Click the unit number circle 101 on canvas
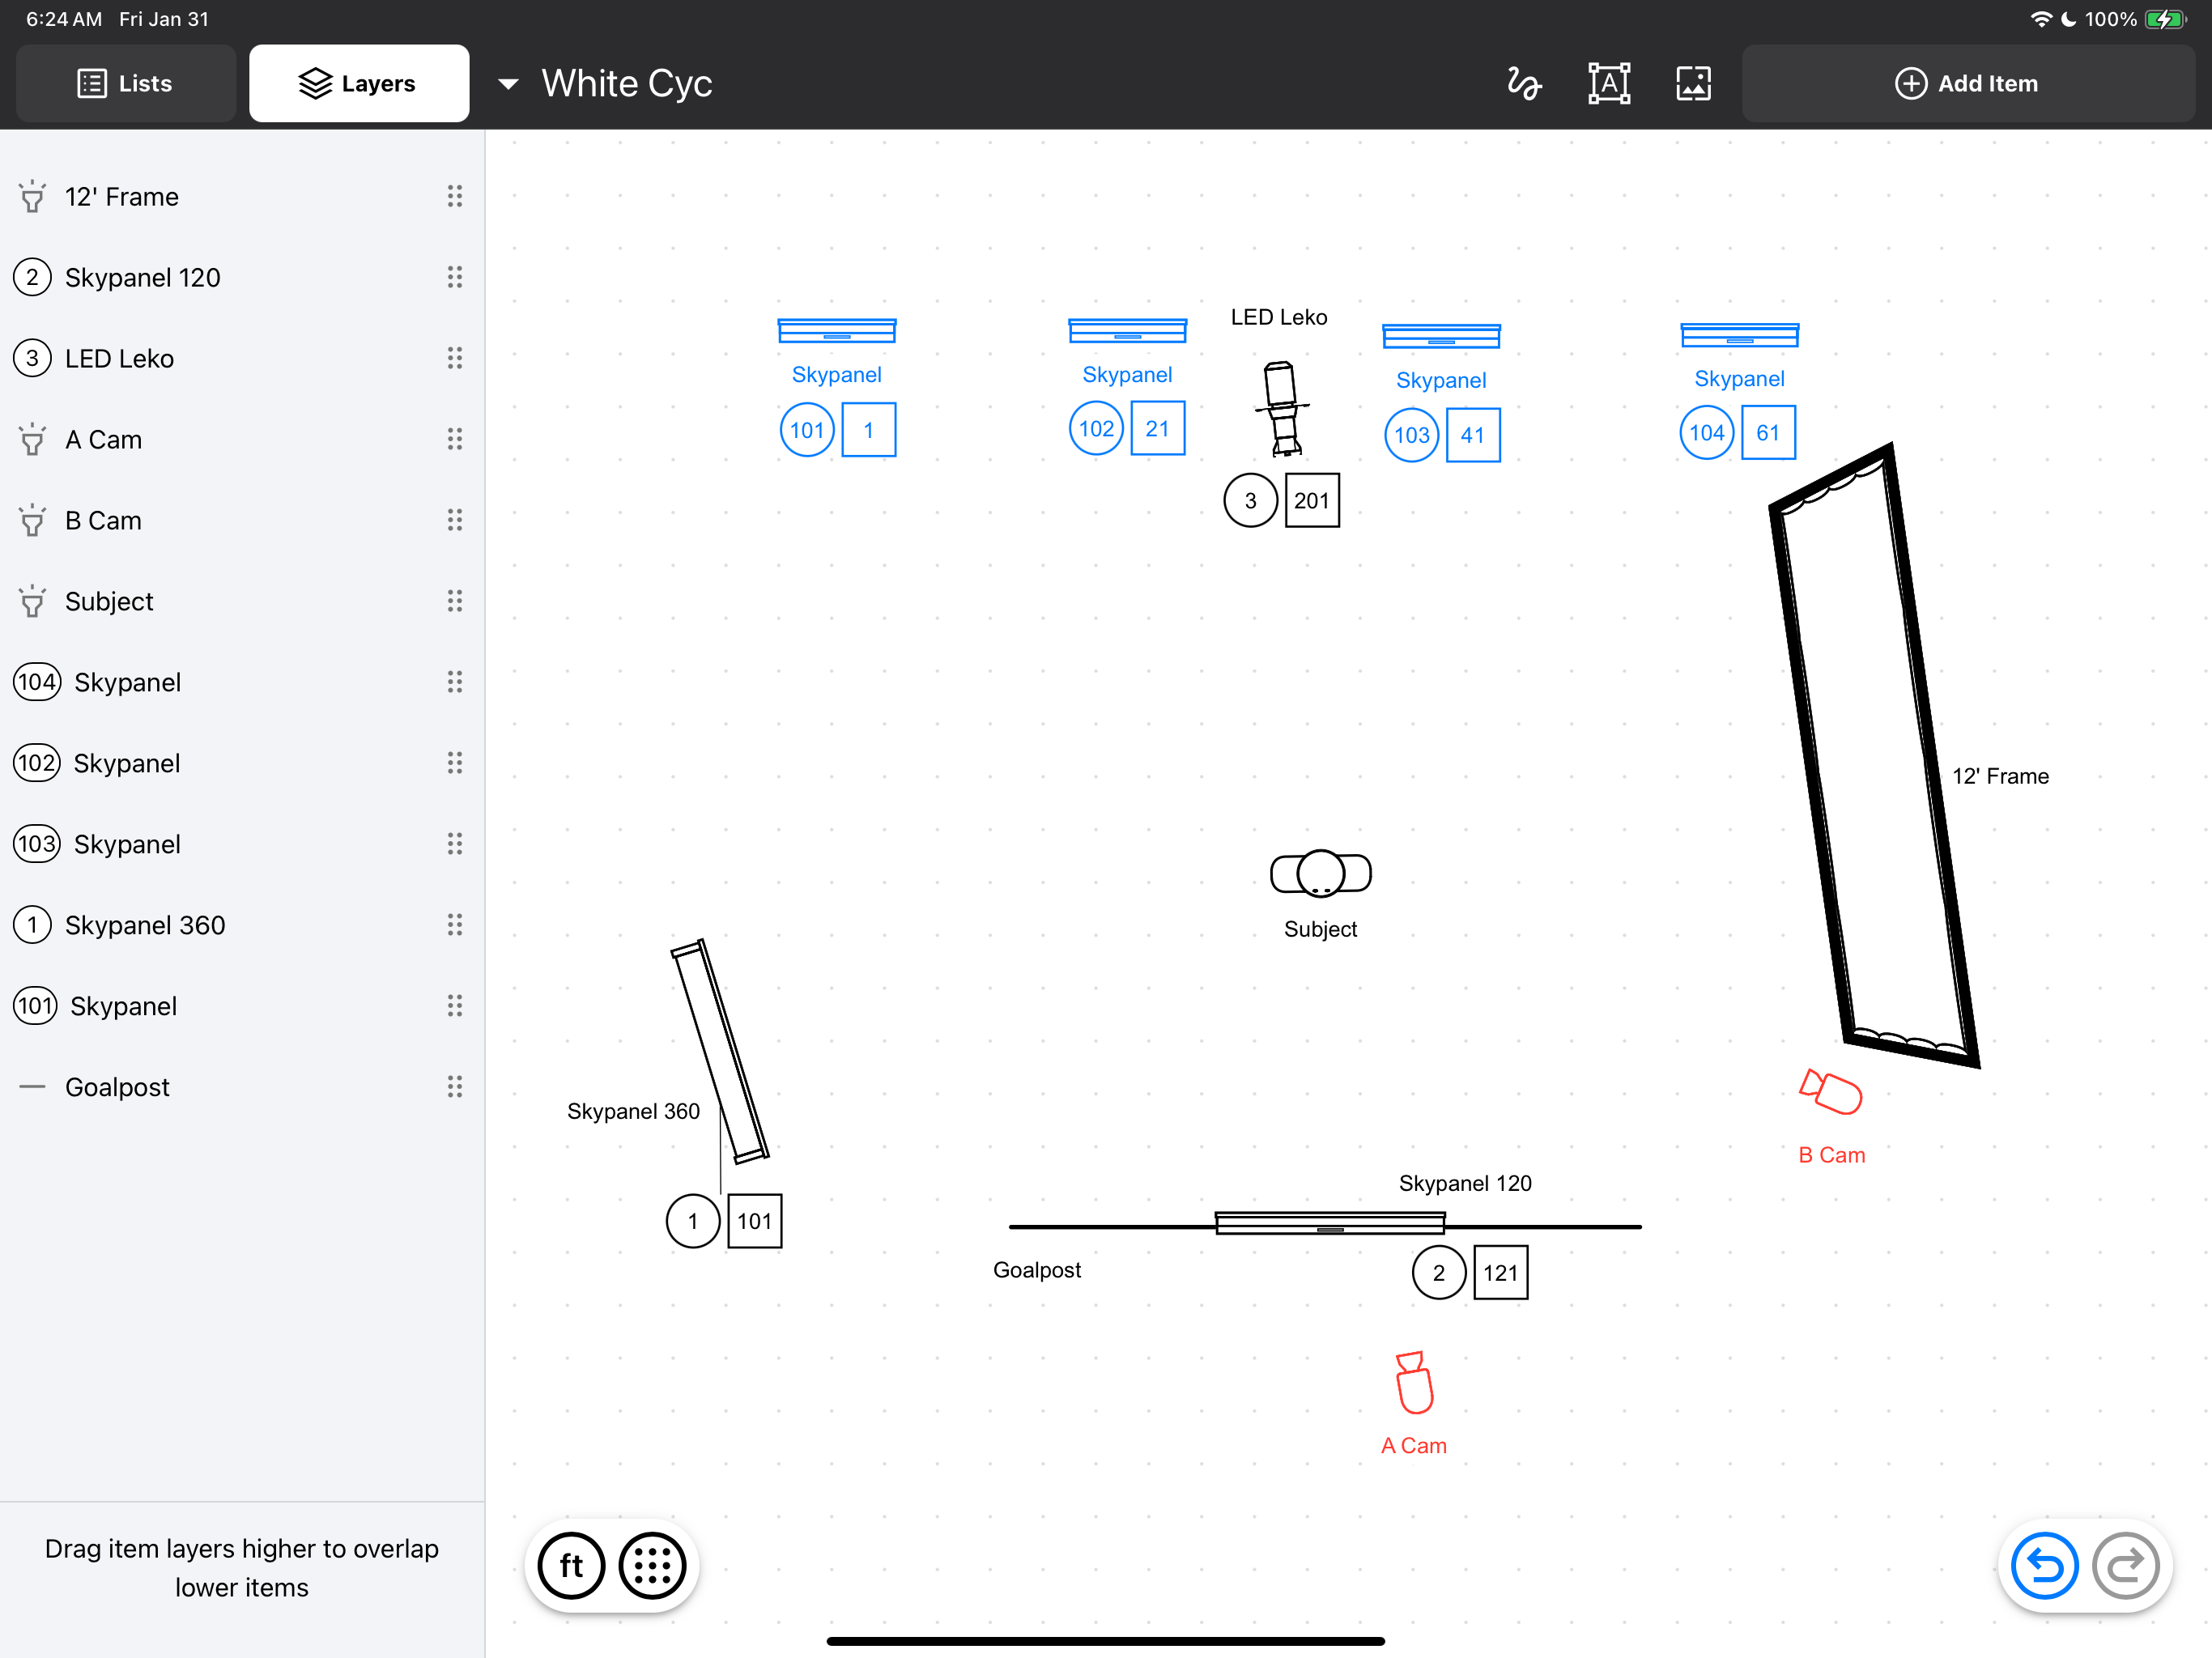The image size is (2212, 1658). pyautogui.click(x=807, y=430)
